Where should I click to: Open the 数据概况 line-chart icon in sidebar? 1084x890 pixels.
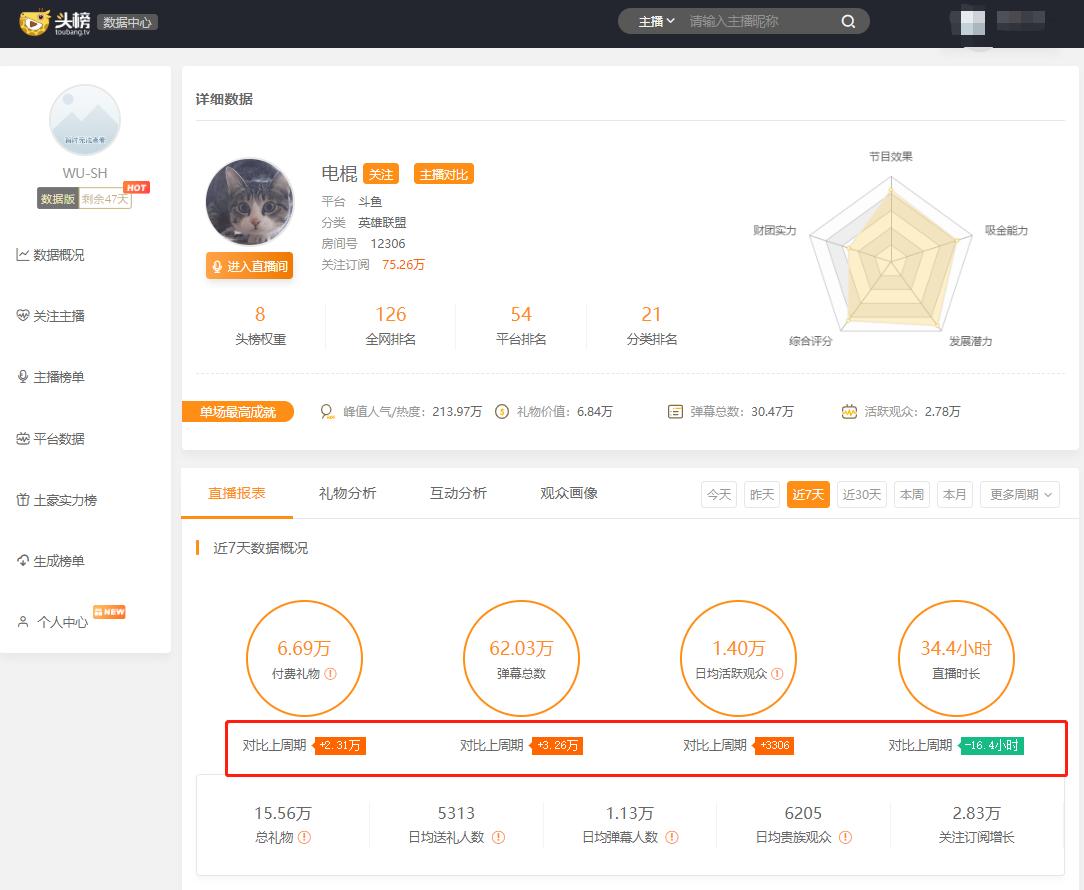click(x=22, y=255)
